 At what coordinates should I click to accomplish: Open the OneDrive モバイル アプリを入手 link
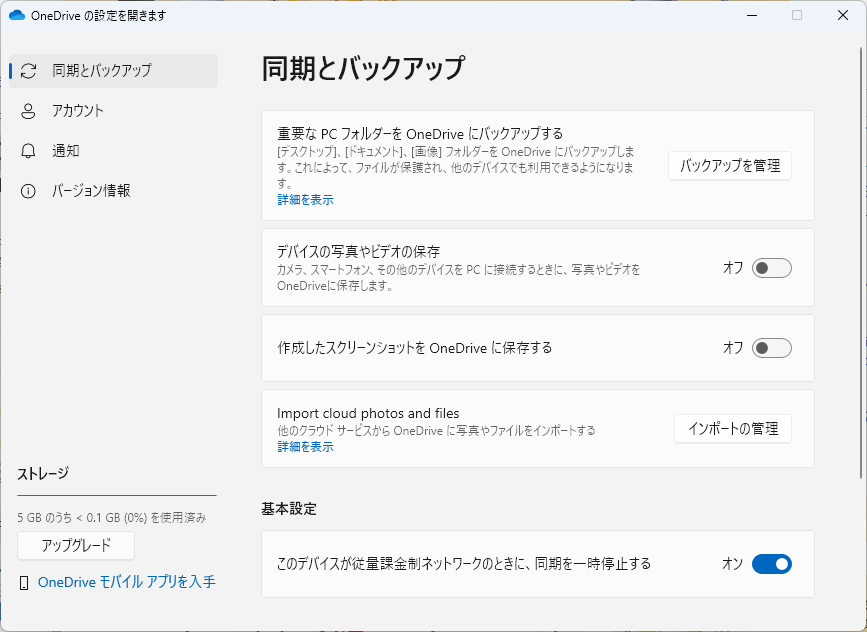(x=127, y=582)
